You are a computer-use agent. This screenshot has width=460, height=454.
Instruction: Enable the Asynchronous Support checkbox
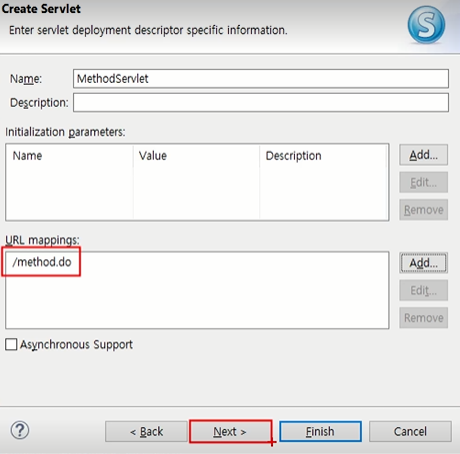click(11, 344)
